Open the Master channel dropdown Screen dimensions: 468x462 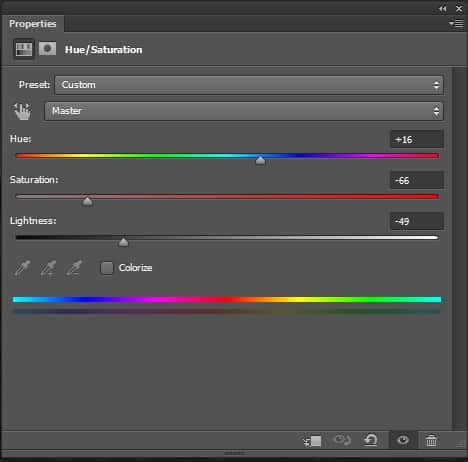coord(244,111)
